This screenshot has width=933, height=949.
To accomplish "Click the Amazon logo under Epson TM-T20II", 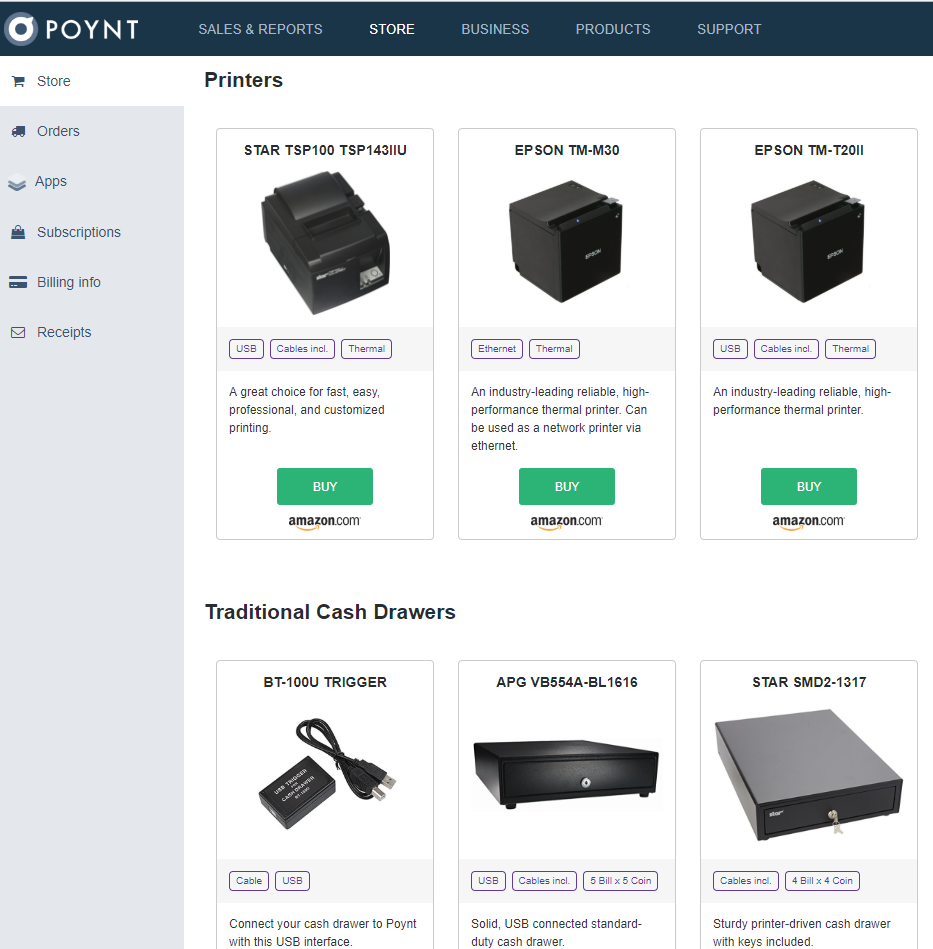I will click(x=809, y=522).
